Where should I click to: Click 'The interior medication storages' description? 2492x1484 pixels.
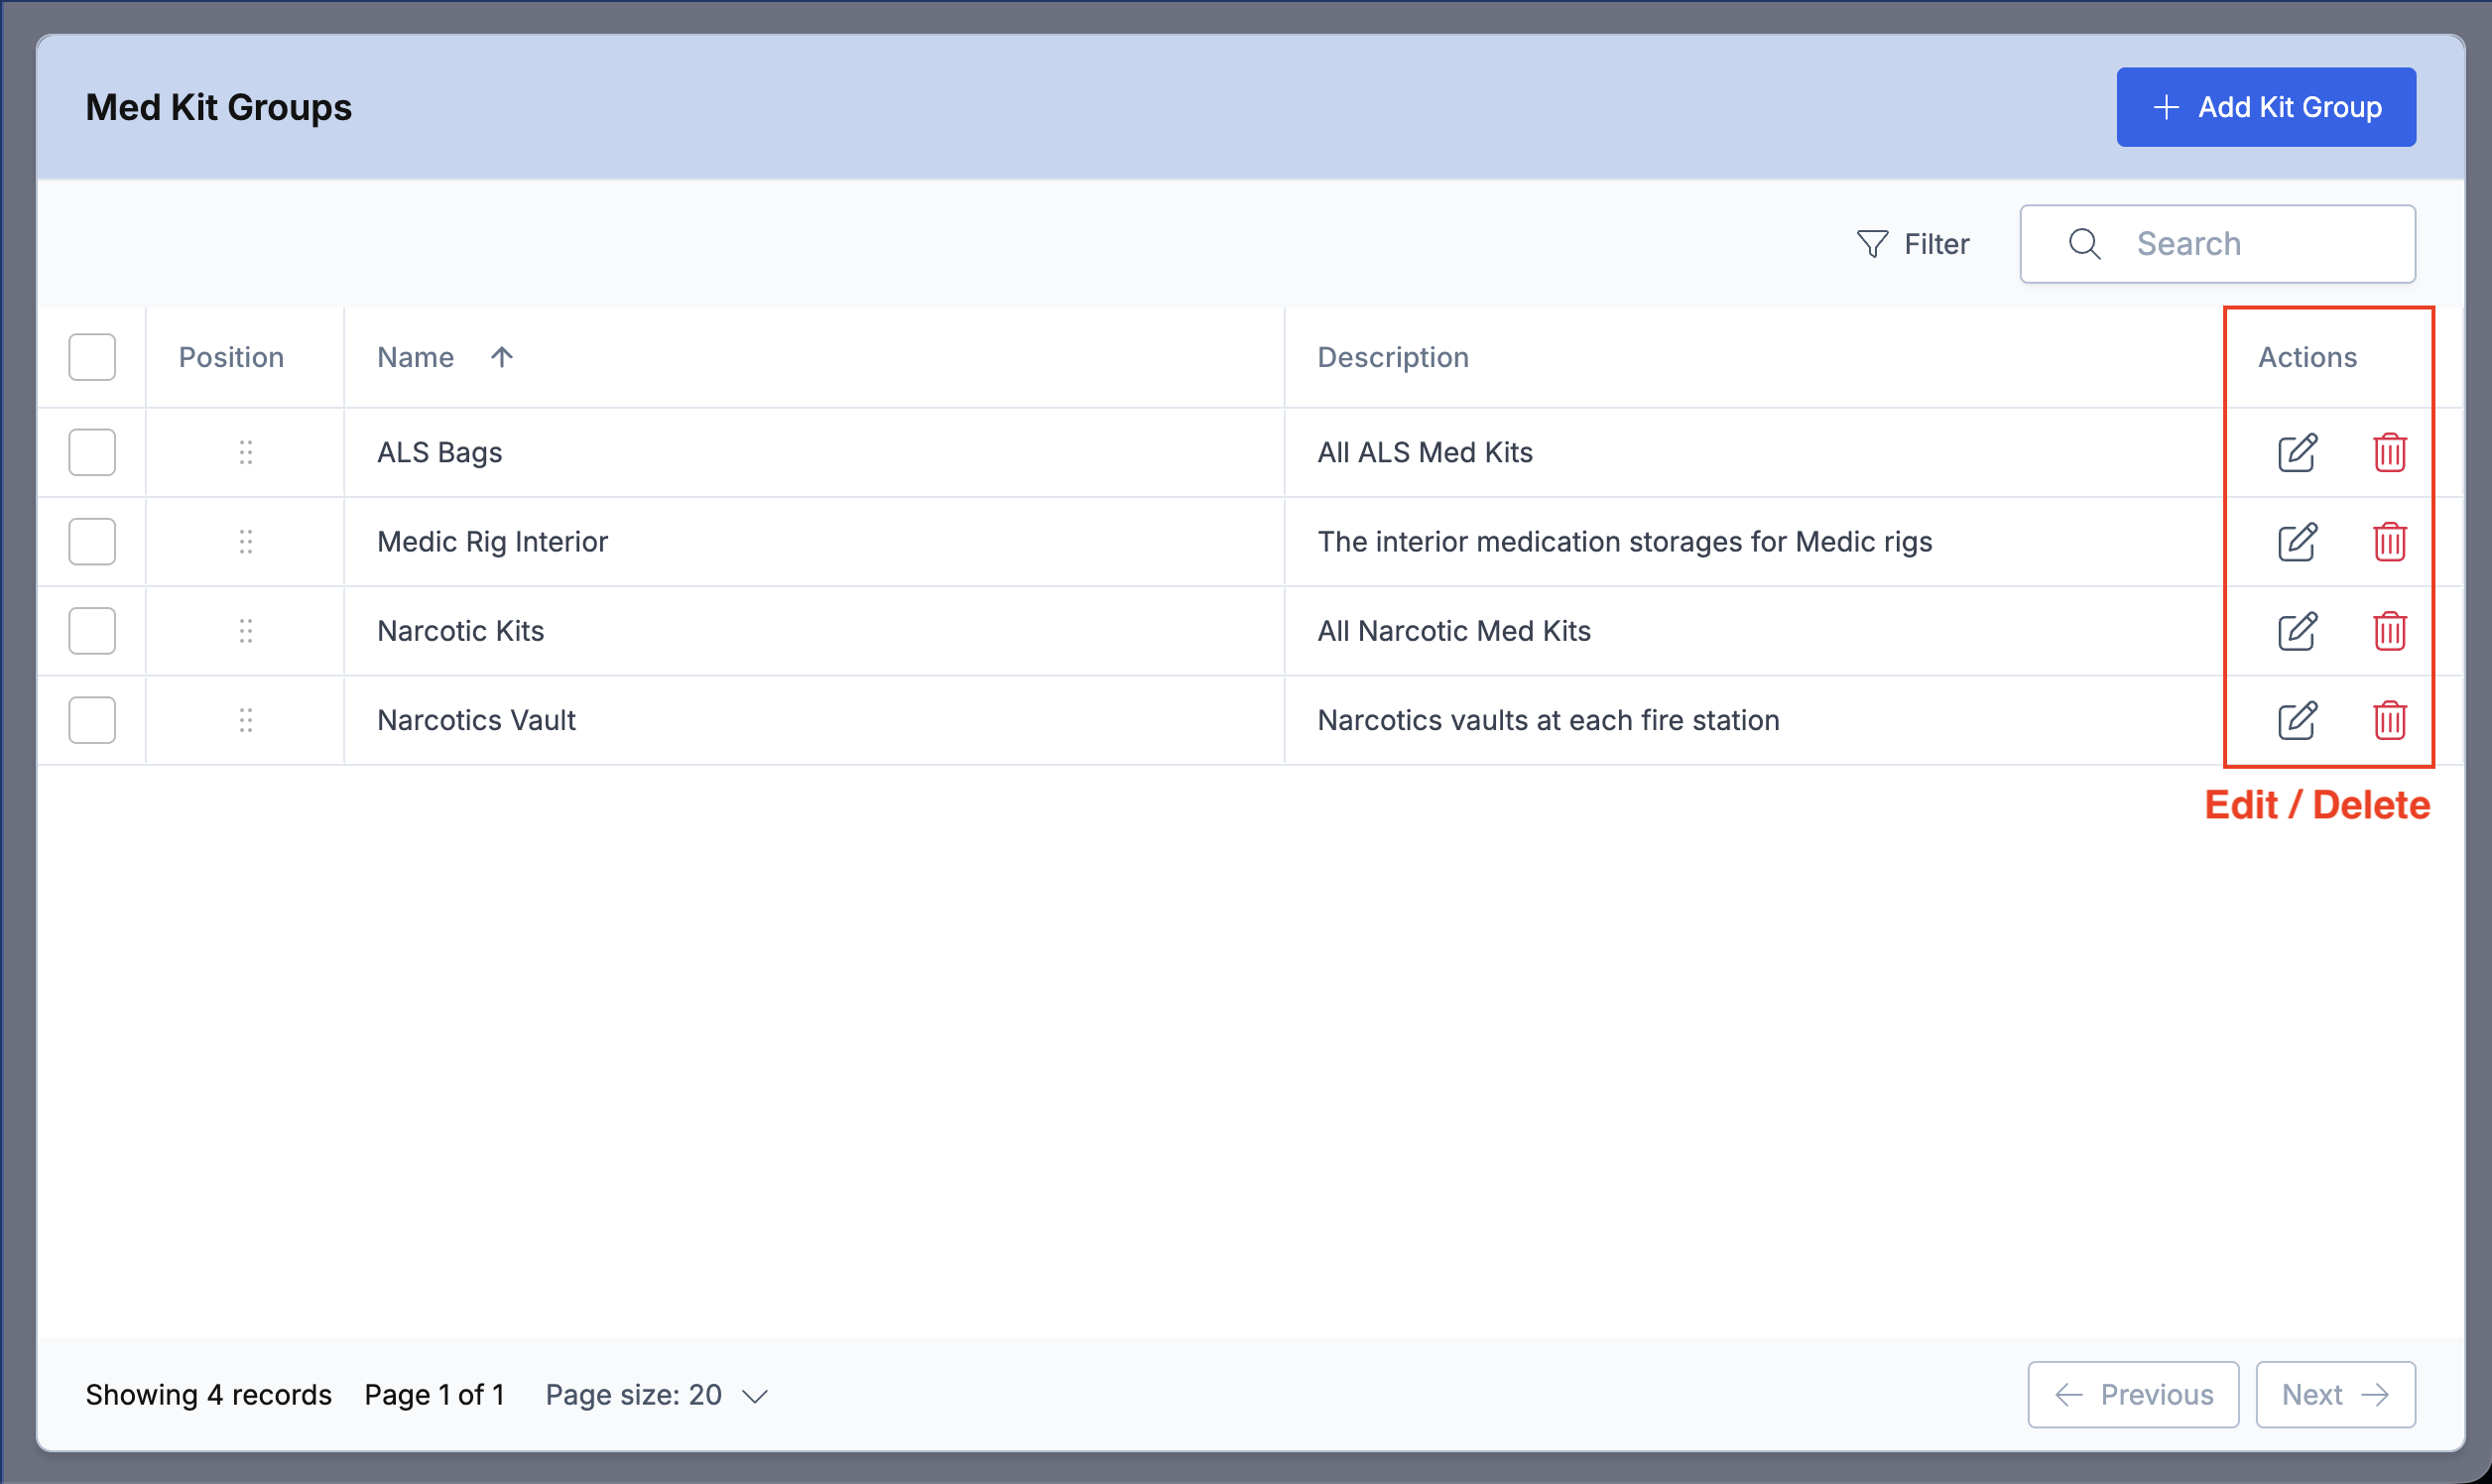tap(1625, 542)
